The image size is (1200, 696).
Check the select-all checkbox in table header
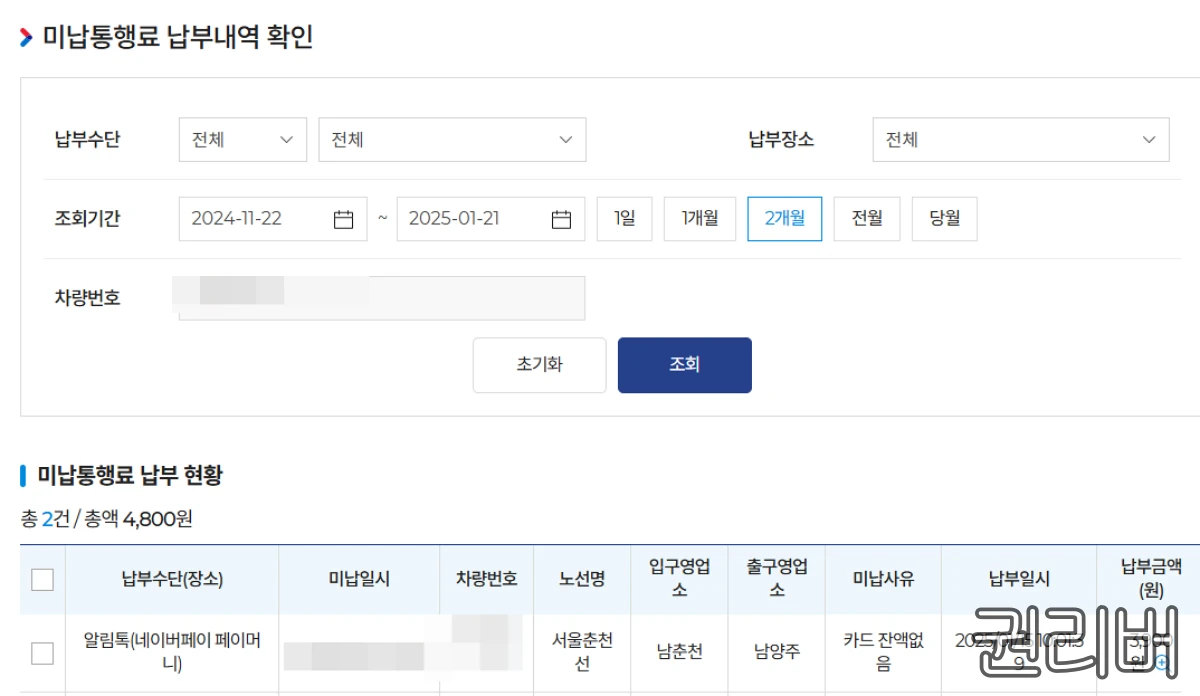(41, 579)
